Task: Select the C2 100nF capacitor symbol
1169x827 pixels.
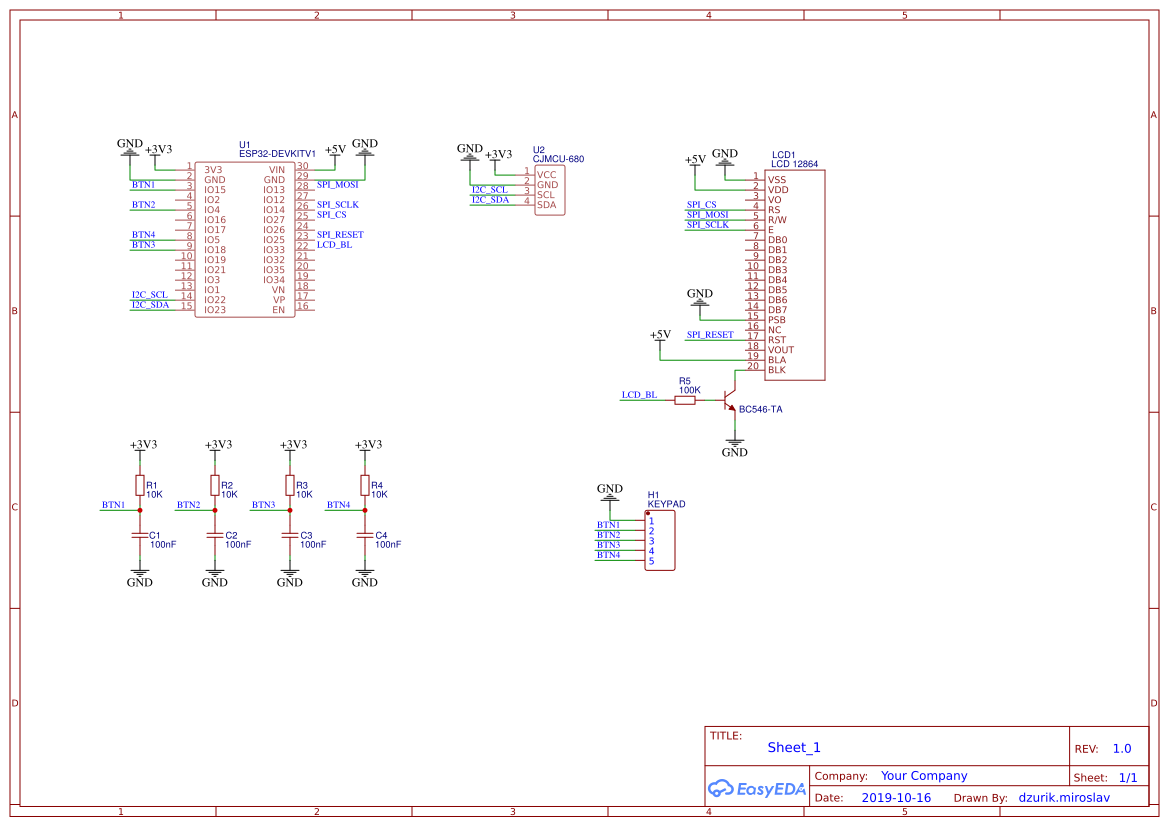Action: [215, 536]
